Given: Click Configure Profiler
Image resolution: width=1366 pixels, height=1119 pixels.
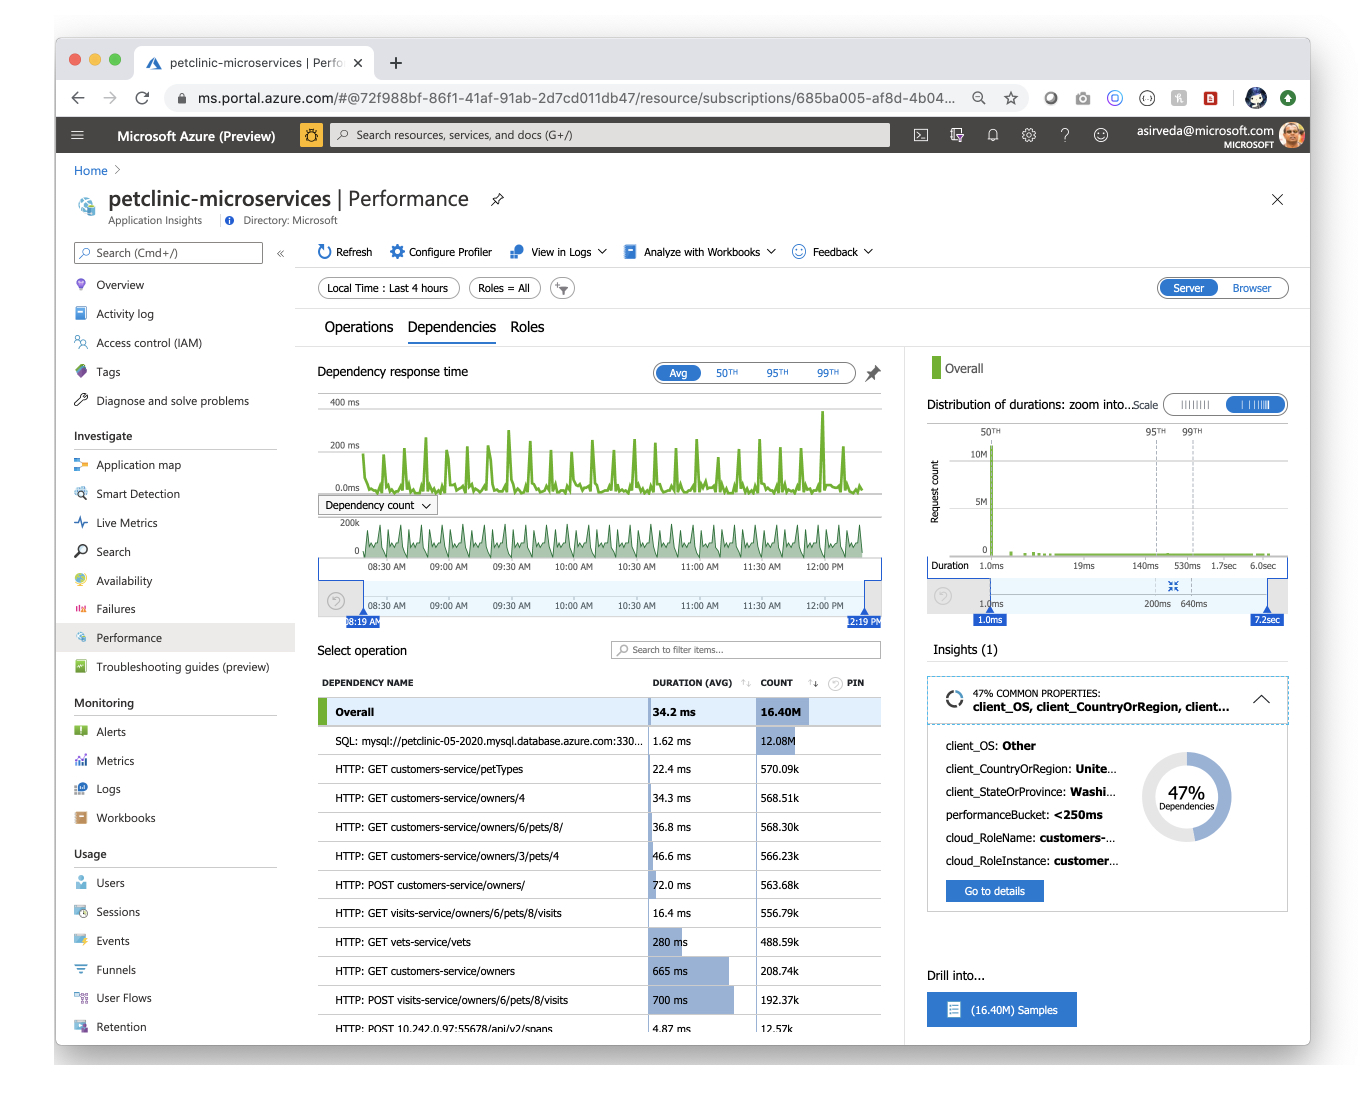Looking at the screenshot, I should [x=441, y=252].
